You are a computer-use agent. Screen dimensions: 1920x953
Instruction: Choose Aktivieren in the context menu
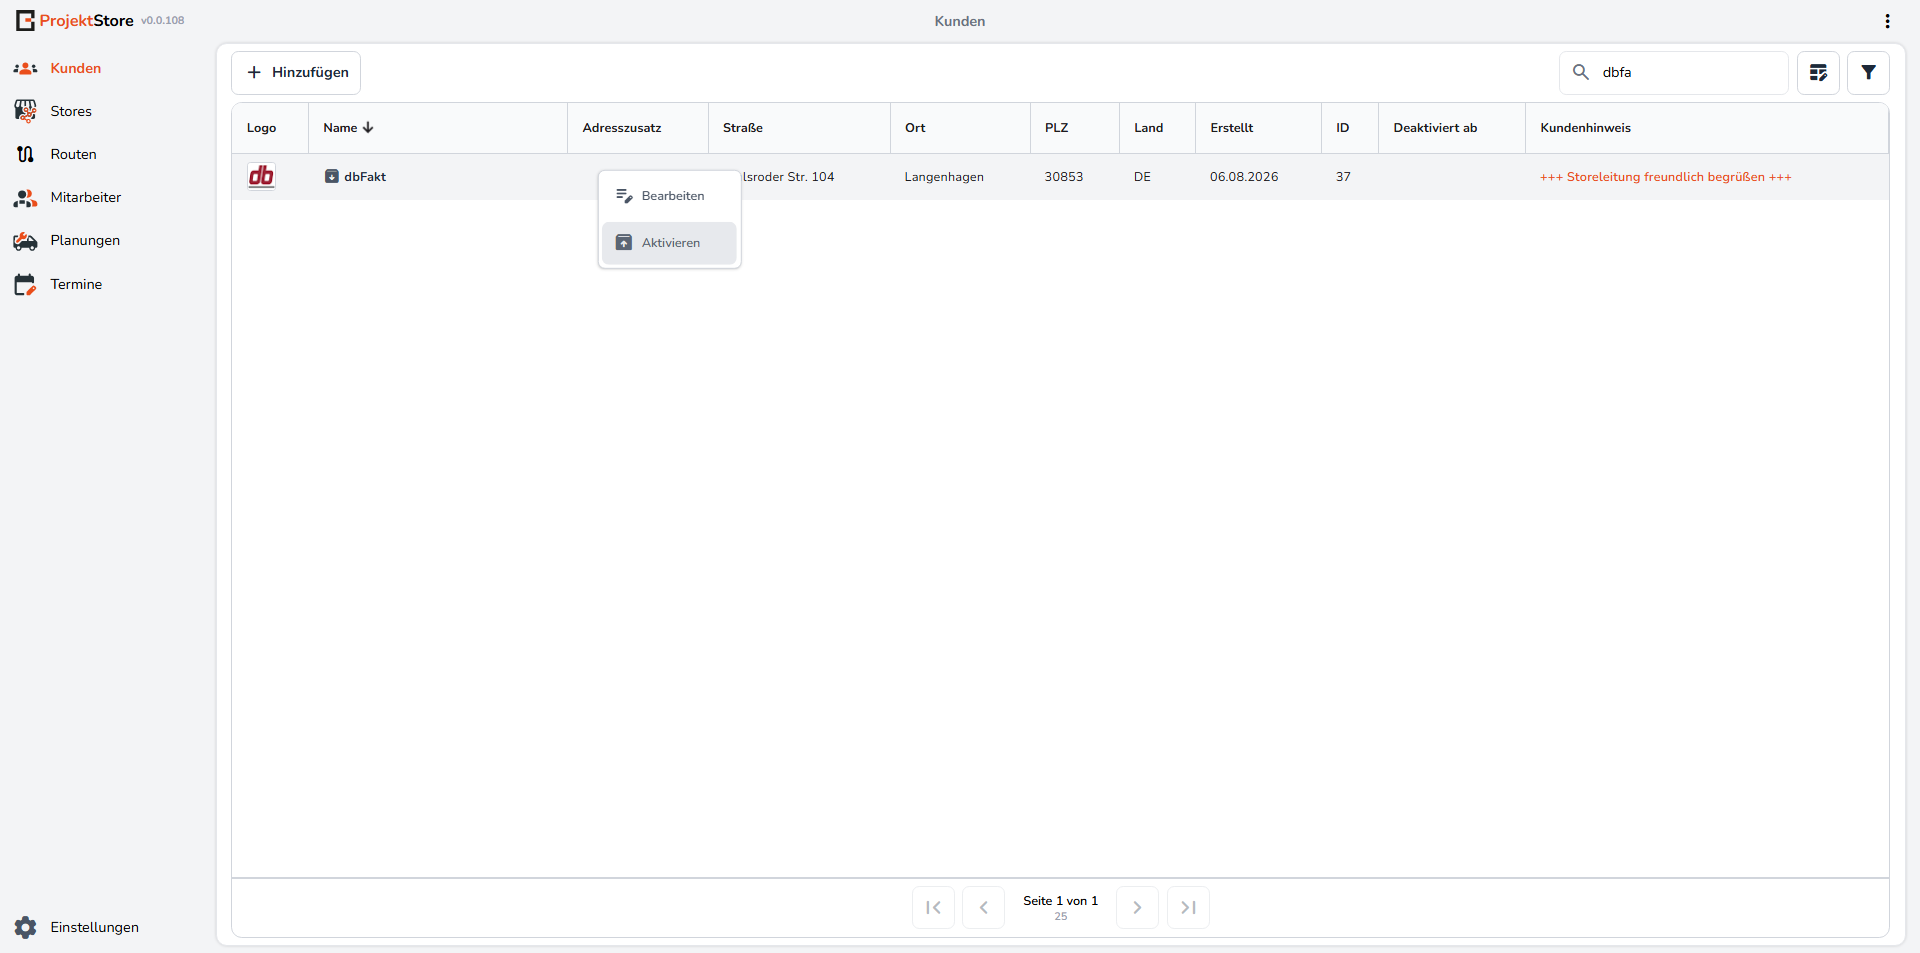669,243
